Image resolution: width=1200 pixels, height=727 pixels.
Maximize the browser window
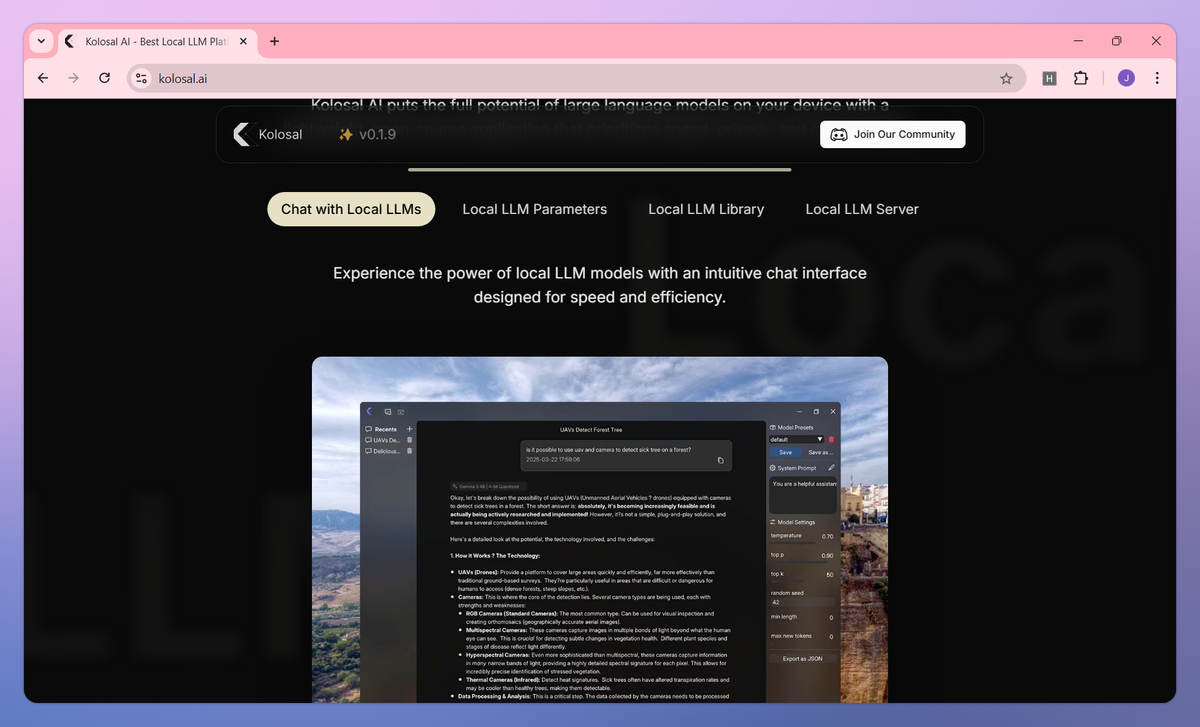[x=1116, y=41]
